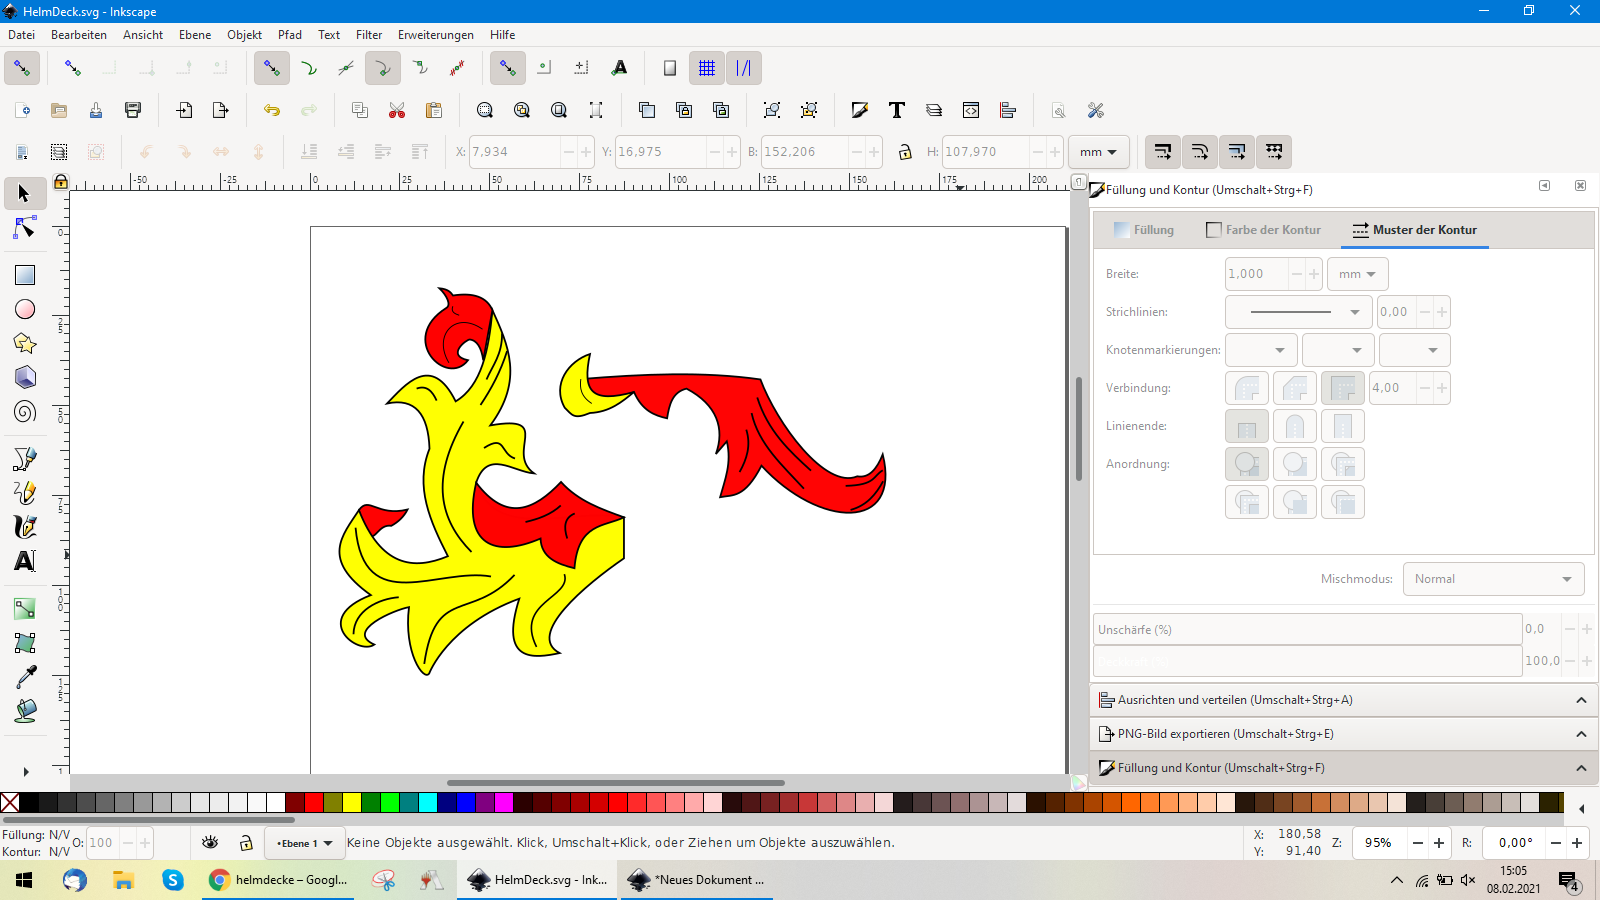Pick the Color dropper tool
Image resolution: width=1600 pixels, height=900 pixels.
(x=25, y=677)
